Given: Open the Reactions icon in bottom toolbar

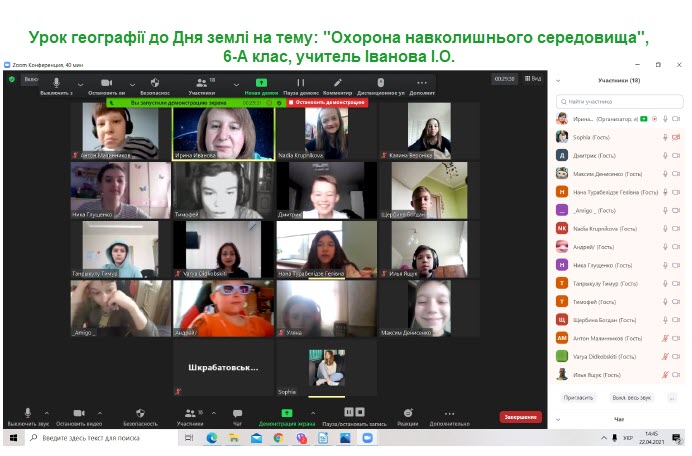Looking at the screenshot, I should coord(408,413).
